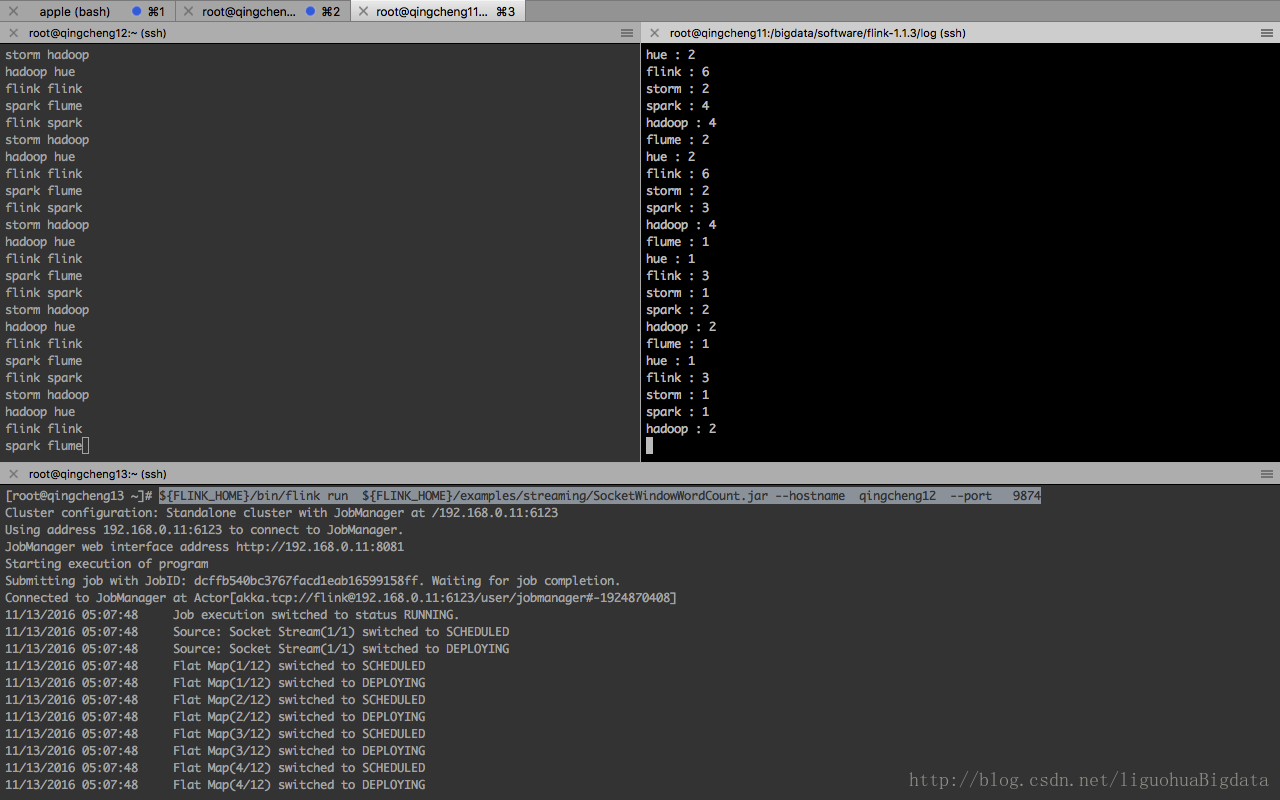Screen dimensions: 1280x800
Task: Open the http://192.168.0.11:8081 JobManager address
Action: pyautogui.click(x=320, y=547)
